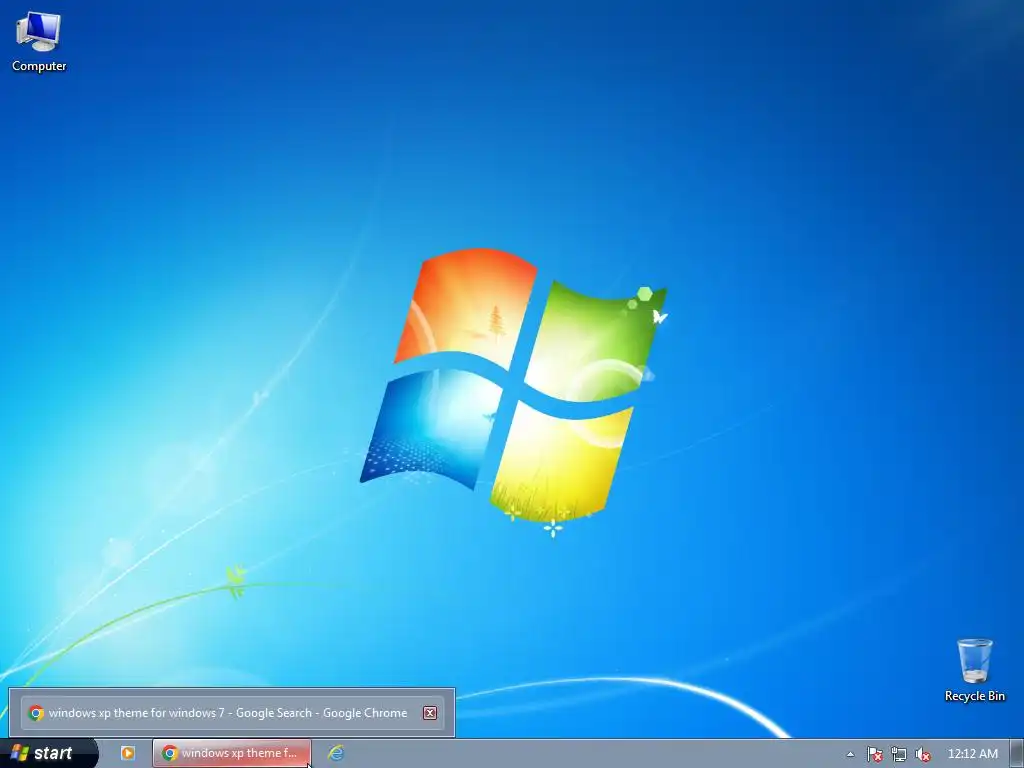Open Internet Explorer from taskbar
Image resolution: width=1024 pixels, height=768 pixels.
tap(336, 753)
